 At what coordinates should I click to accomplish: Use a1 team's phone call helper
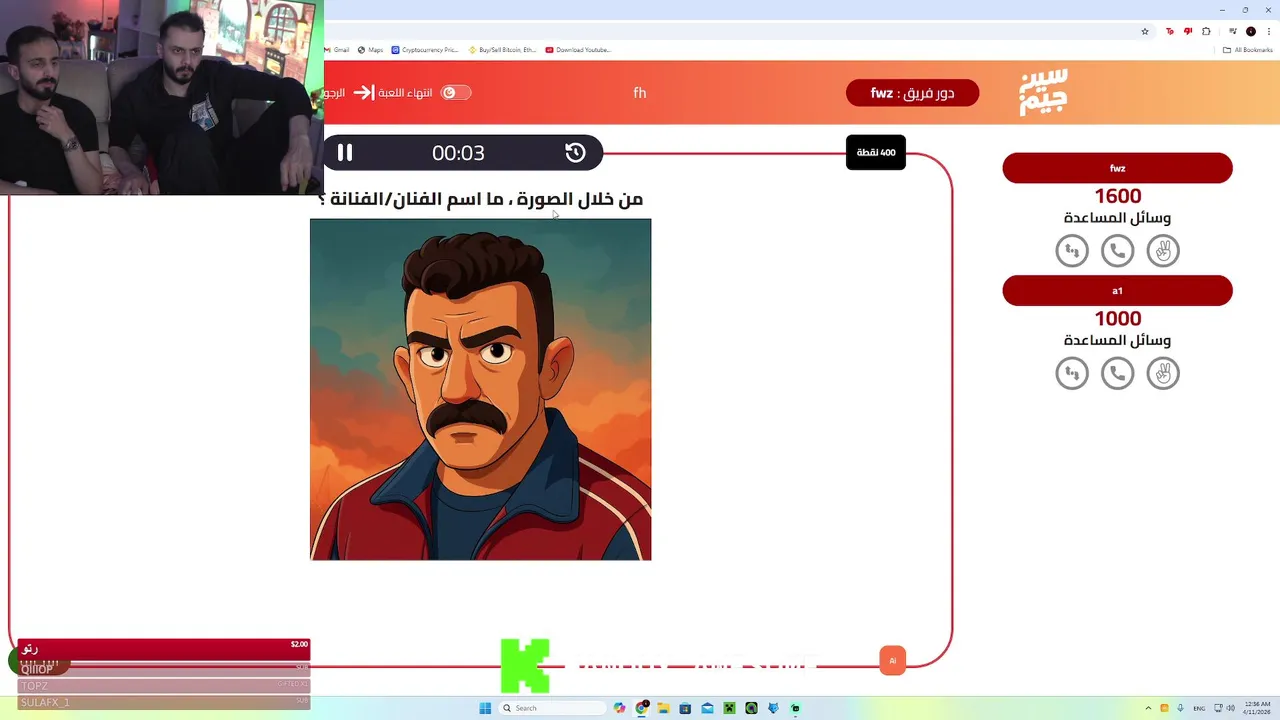coord(1117,373)
